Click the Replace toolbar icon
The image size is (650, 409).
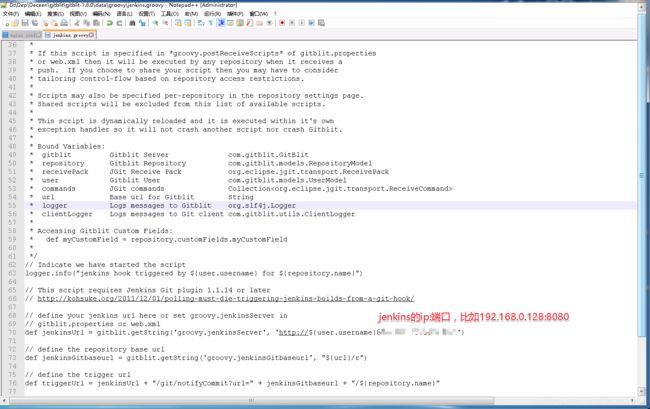tap(142, 23)
